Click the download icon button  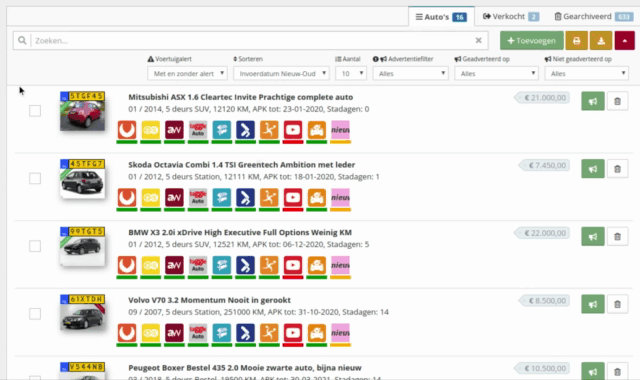601,40
